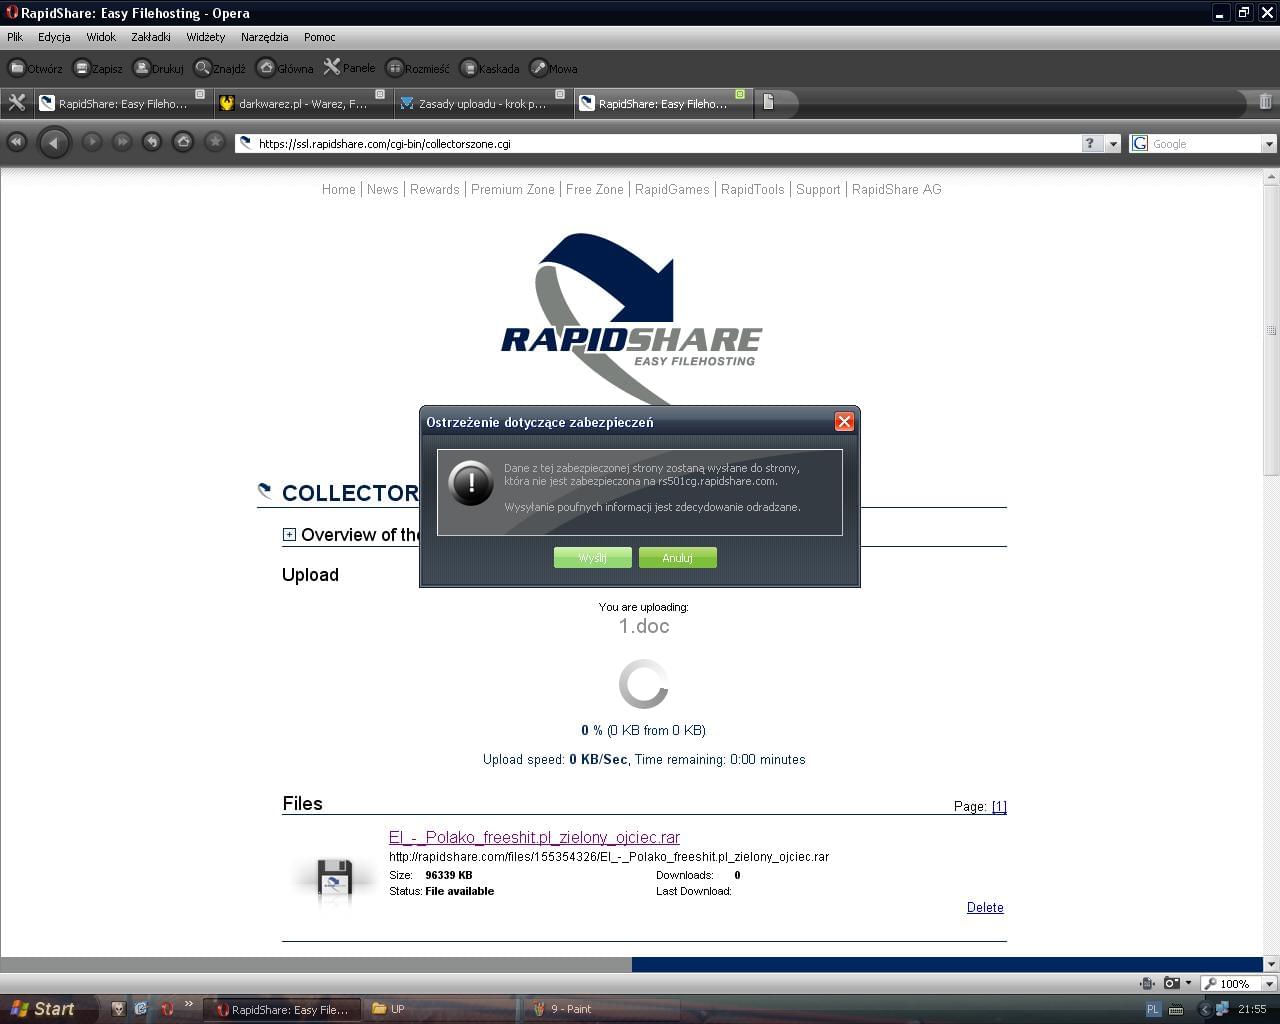This screenshot has width=1280, height=1024.
Task: Switch to Zasady uploadu tab
Action: 482,103
